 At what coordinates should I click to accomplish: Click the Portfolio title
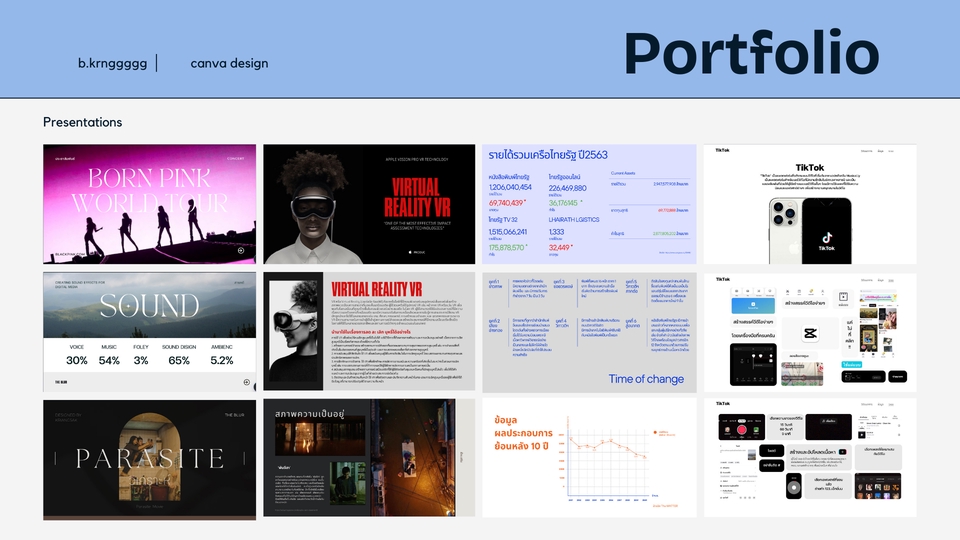[x=752, y=53]
